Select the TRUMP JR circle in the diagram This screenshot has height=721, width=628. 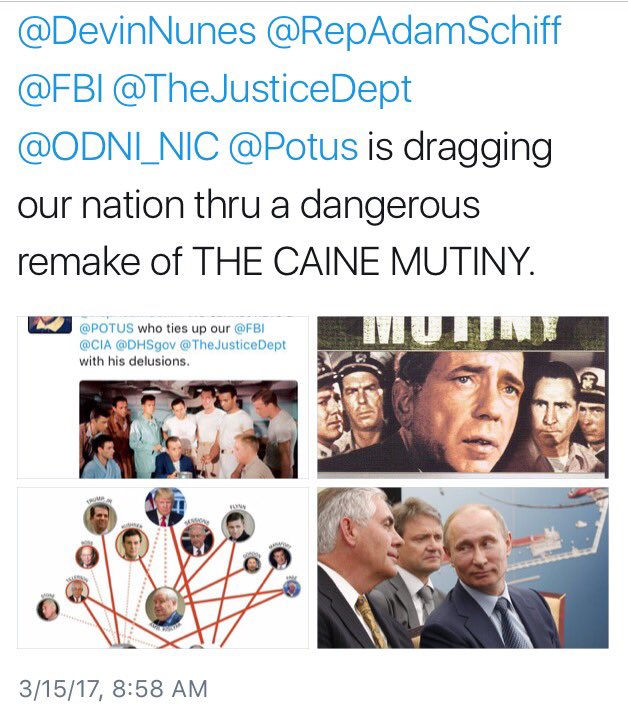coord(100,519)
